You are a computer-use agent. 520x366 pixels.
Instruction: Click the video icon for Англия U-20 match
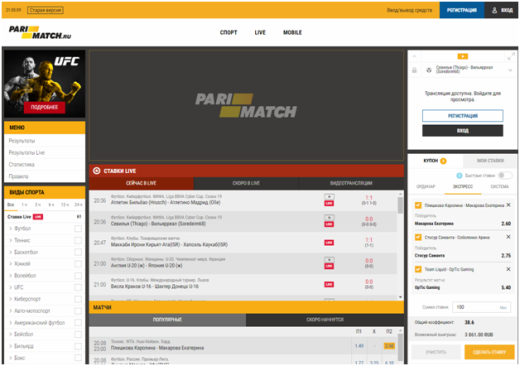(329, 259)
